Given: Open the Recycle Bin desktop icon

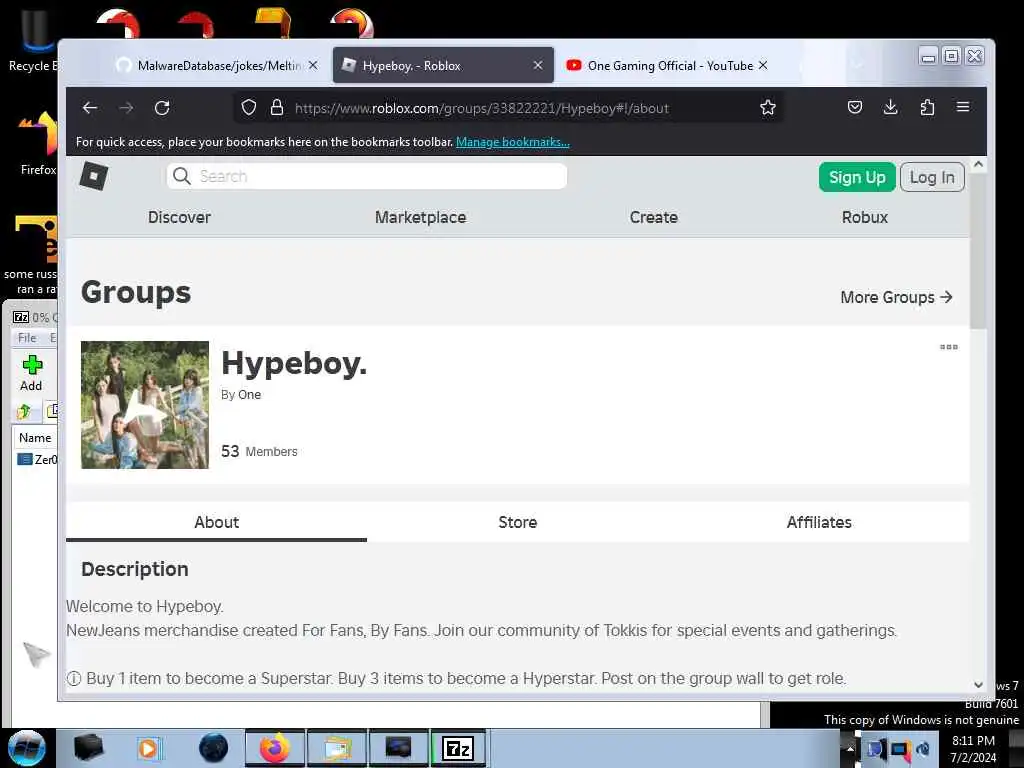Looking at the screenshot, I should pos(34,40).
